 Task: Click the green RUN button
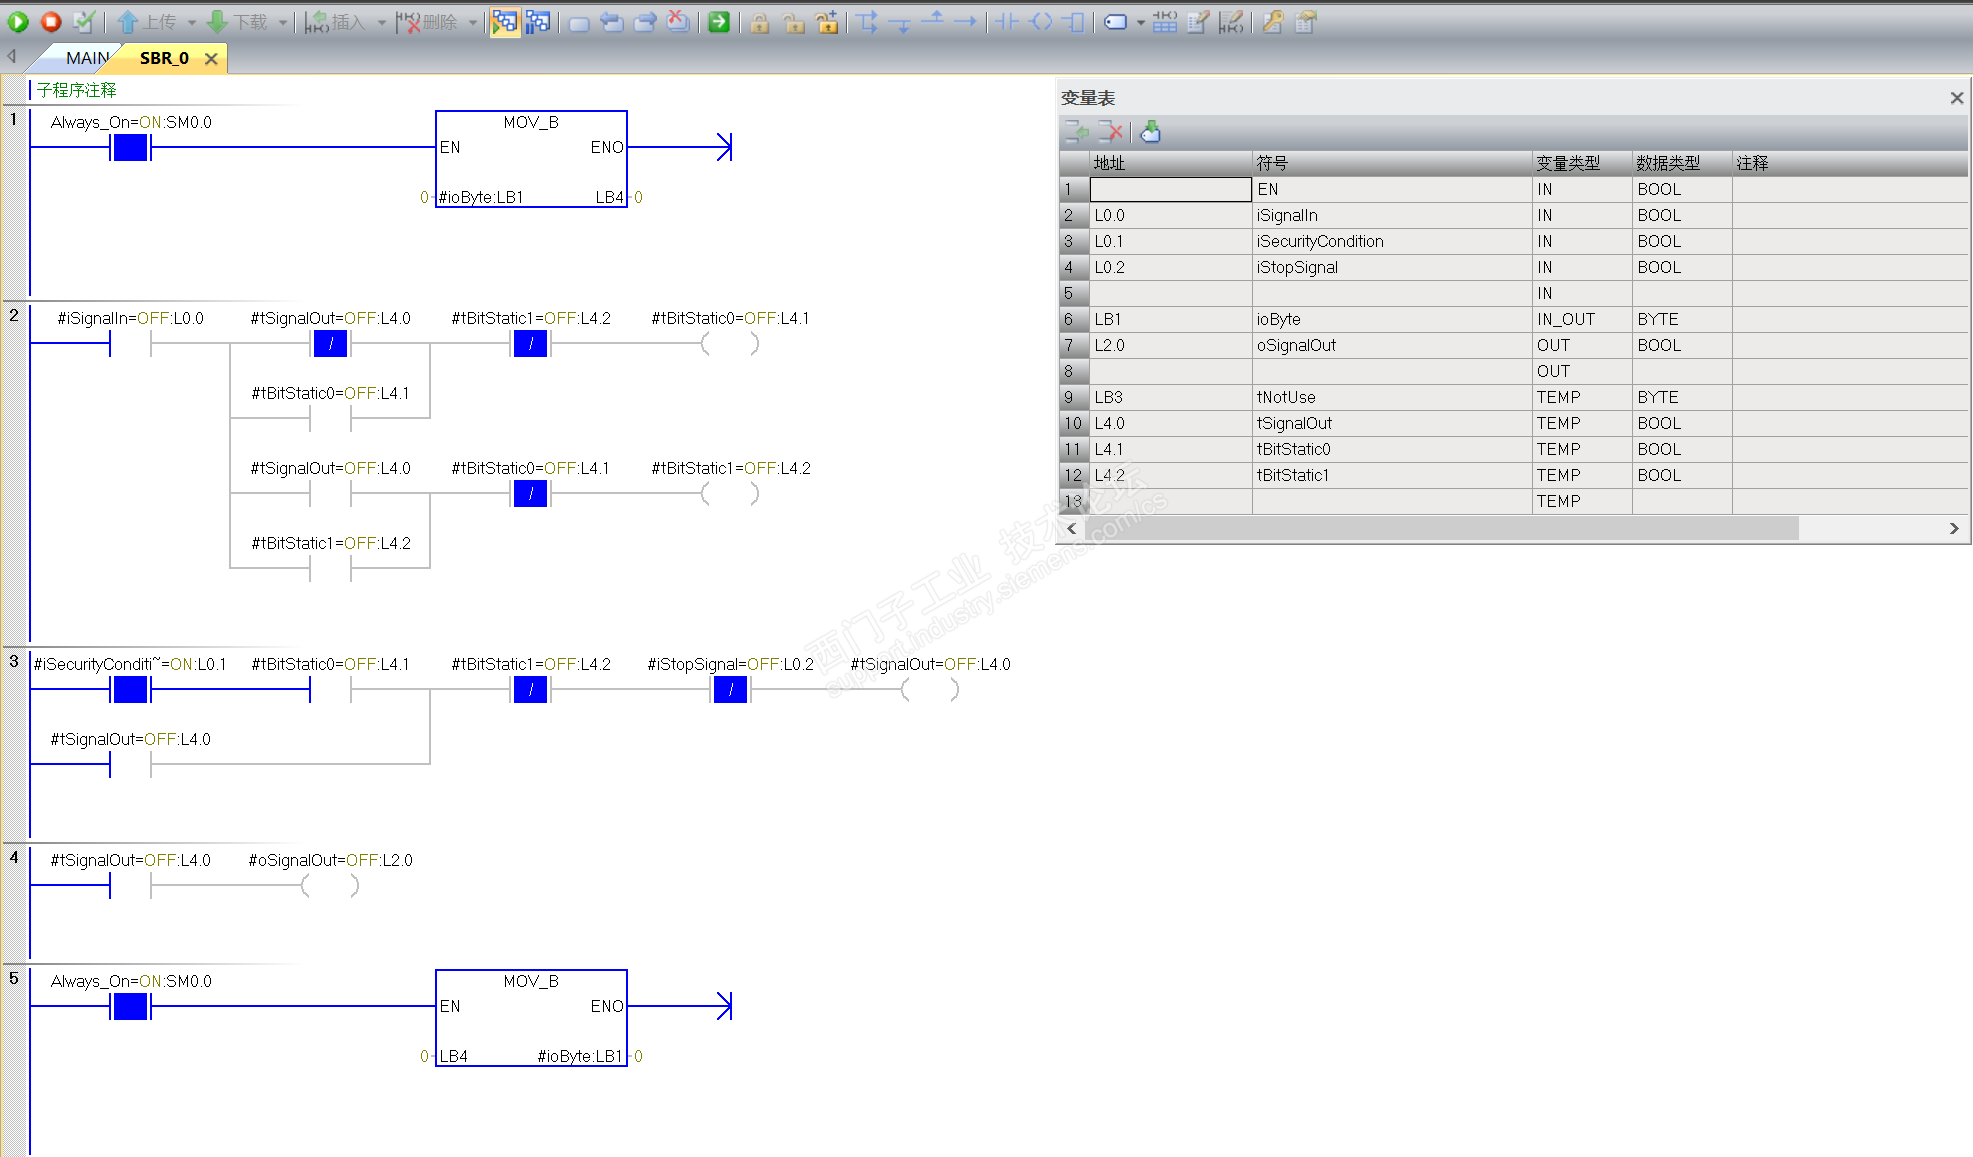18,21
